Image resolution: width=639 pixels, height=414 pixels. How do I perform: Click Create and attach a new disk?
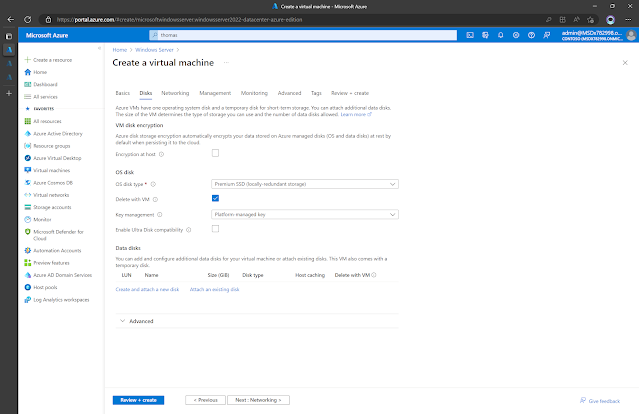coord(147,289)
